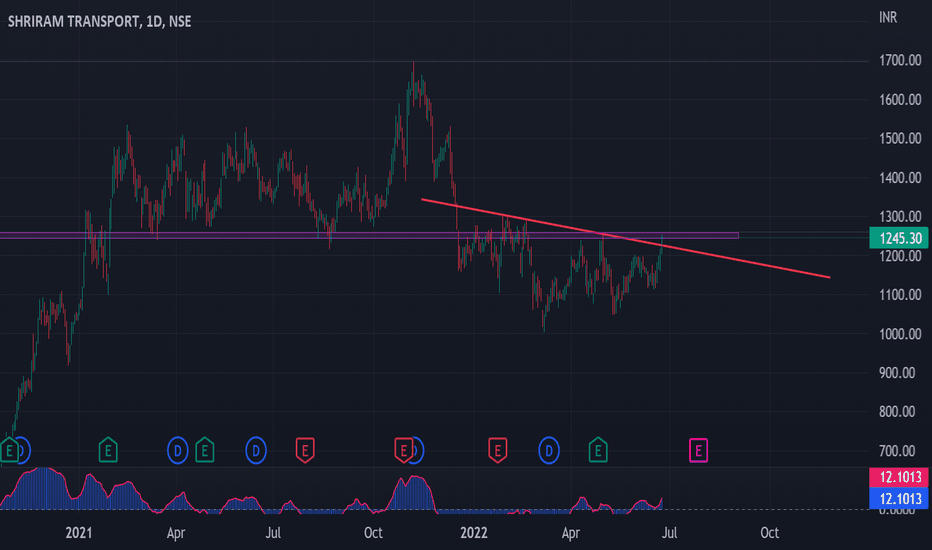Click the red earnings E marker after 2022 label
932x550 pixels.
tap(498, 451)
